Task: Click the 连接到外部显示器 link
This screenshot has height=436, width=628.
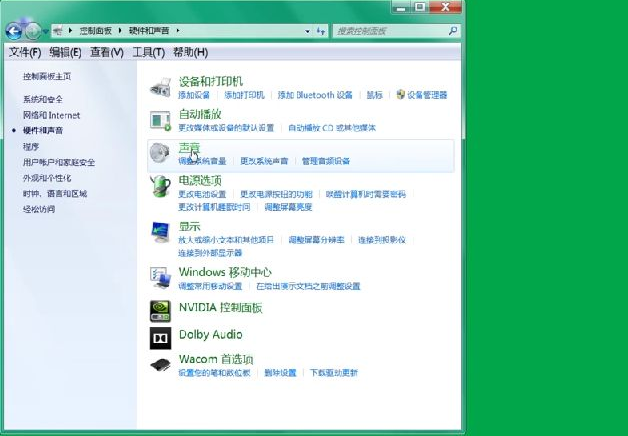Action: point(210,253)
